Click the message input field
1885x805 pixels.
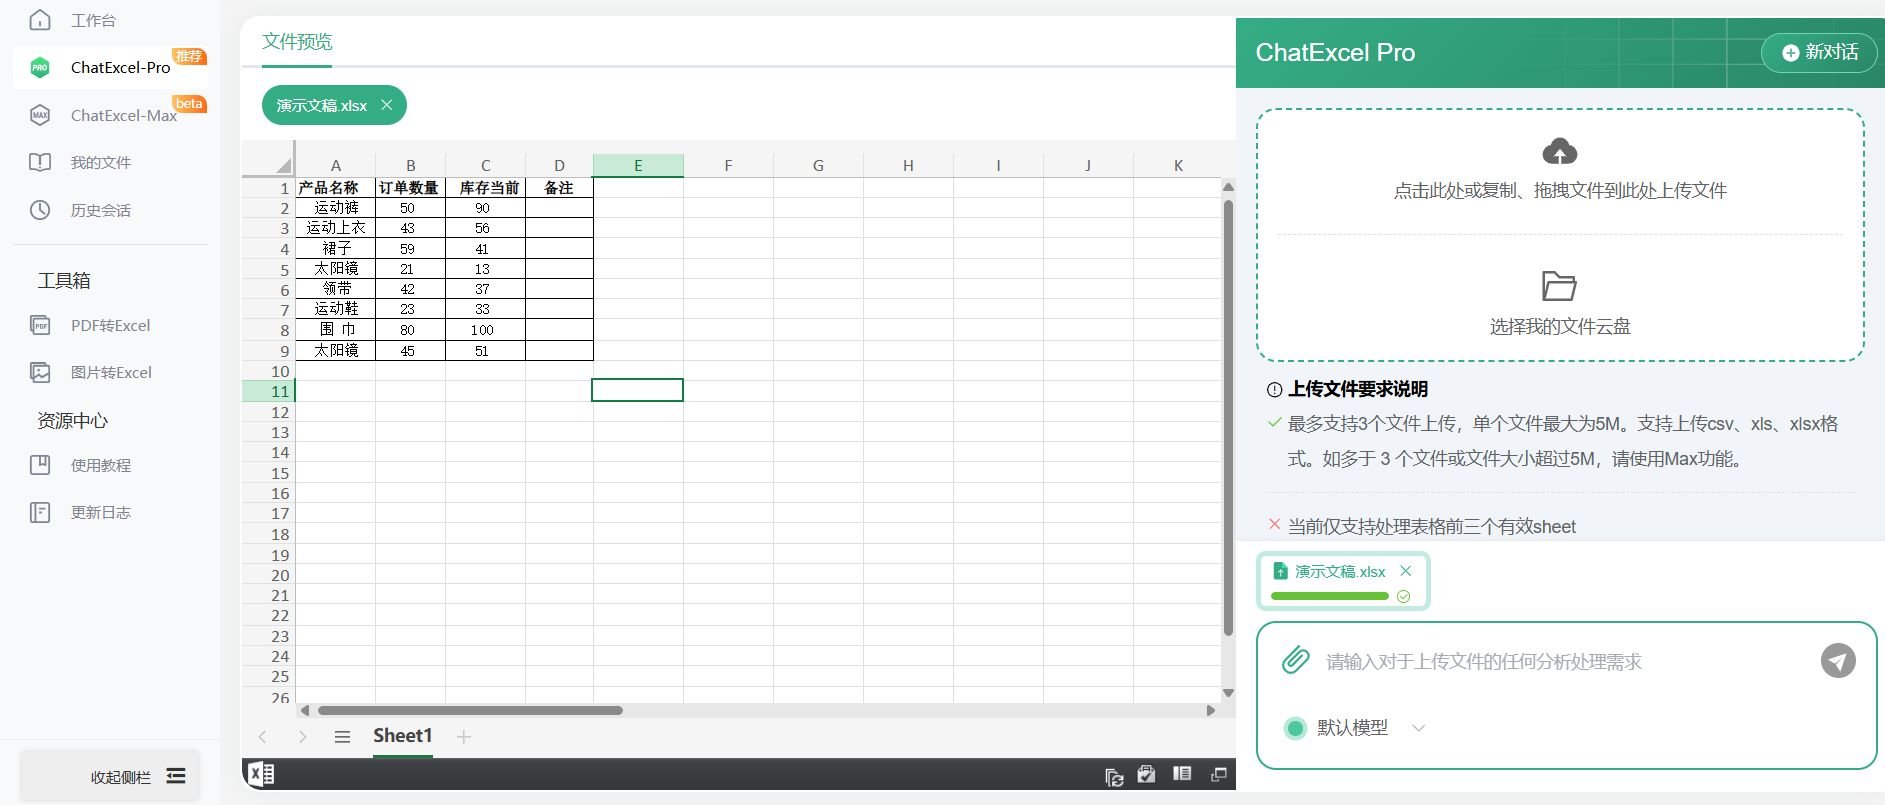[1566, 661]
